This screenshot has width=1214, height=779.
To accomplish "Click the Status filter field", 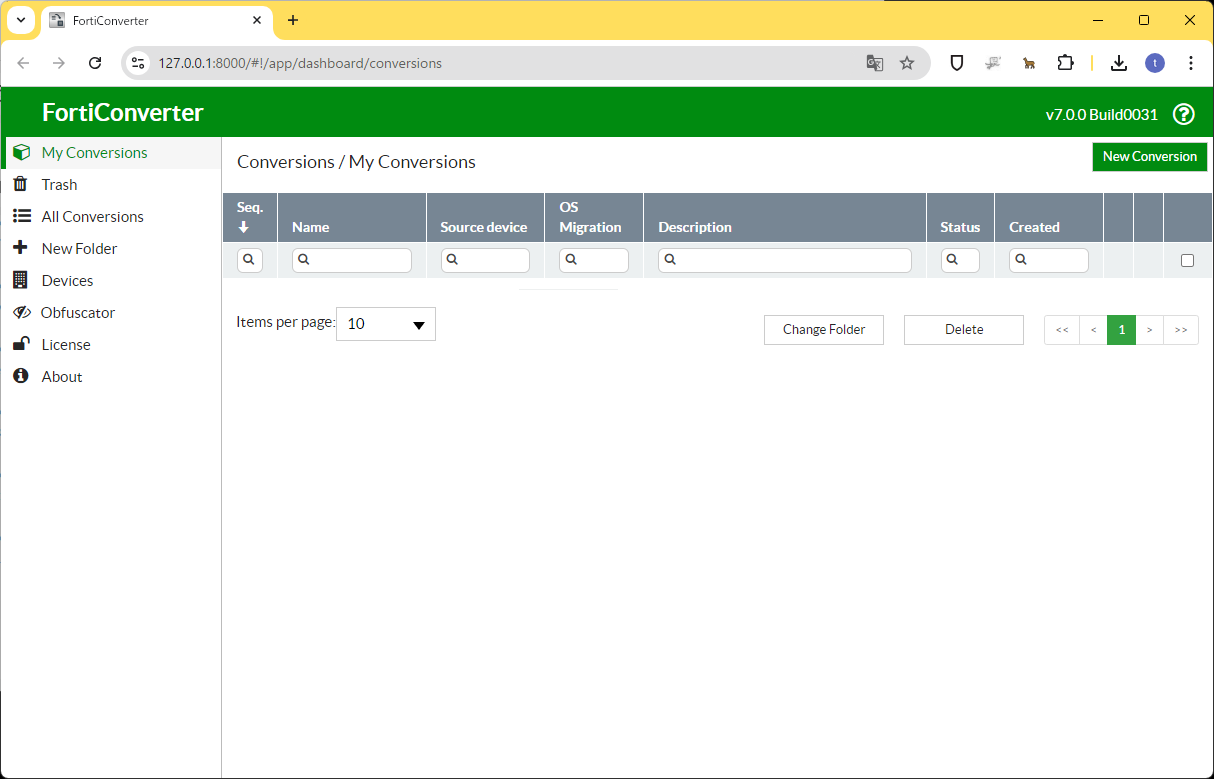I will pyautogui.click(x=960, y=260).
